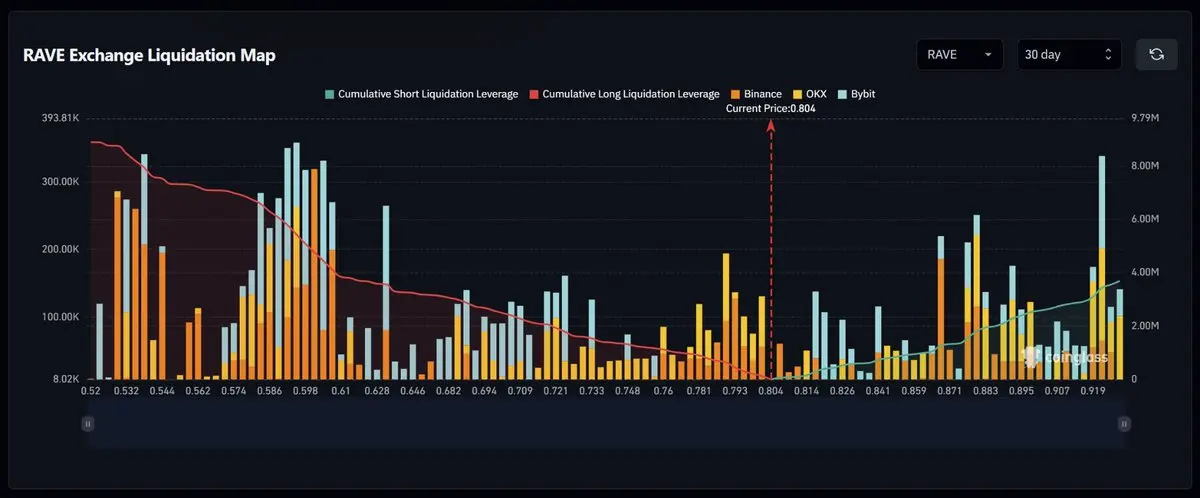Click the 8.00M right axis label

tap(1143, 166)
